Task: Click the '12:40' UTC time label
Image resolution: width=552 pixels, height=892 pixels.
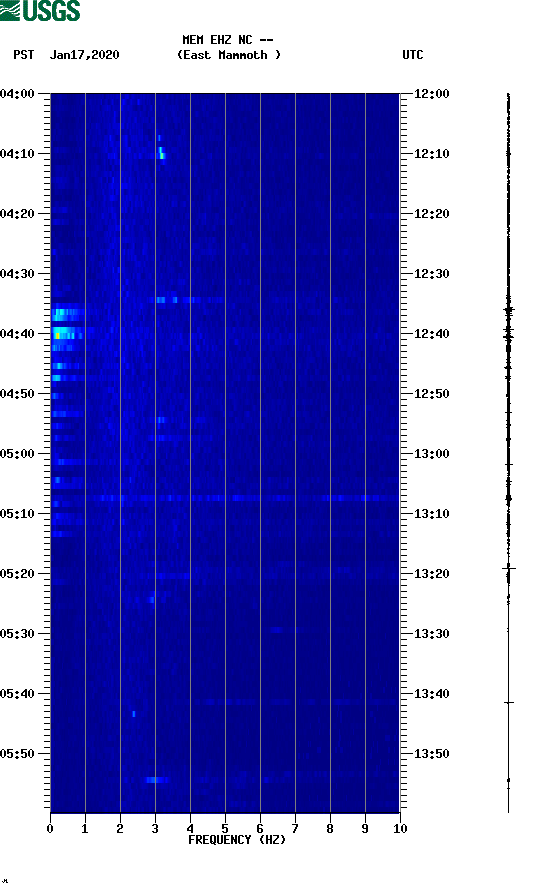Action: 432,334
